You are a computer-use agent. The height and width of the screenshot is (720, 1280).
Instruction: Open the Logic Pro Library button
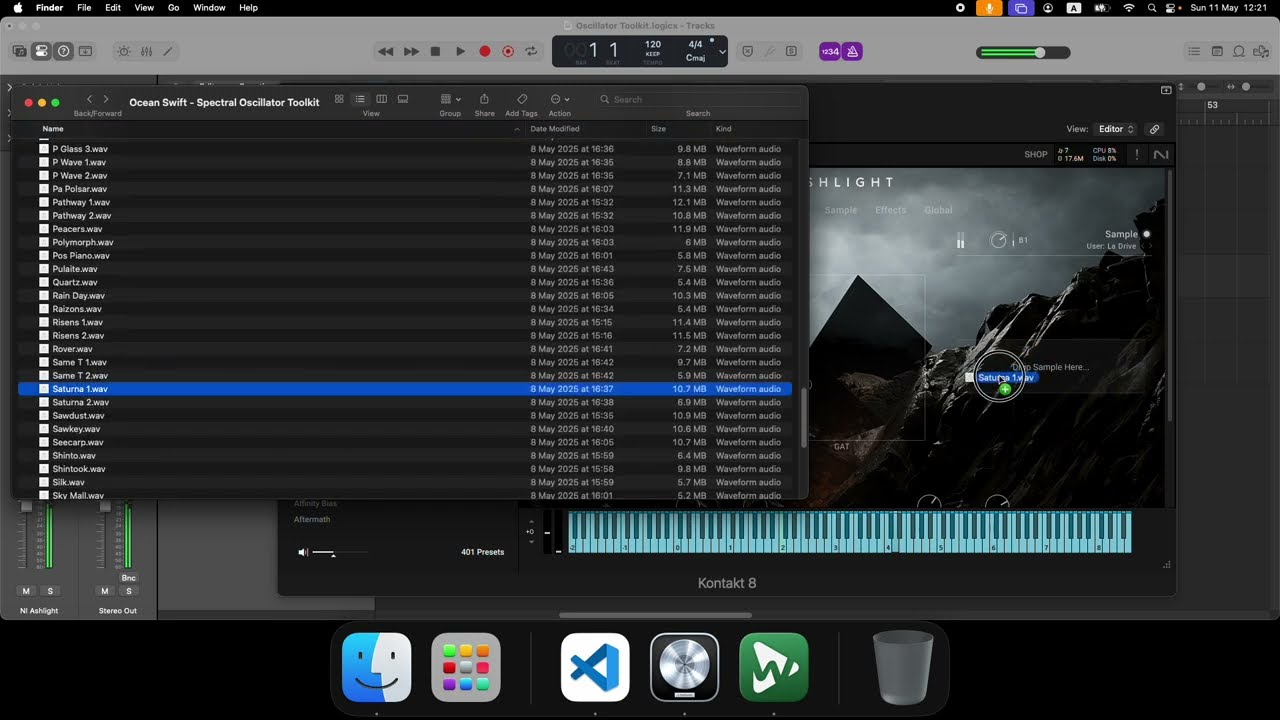tap(20, 51)
